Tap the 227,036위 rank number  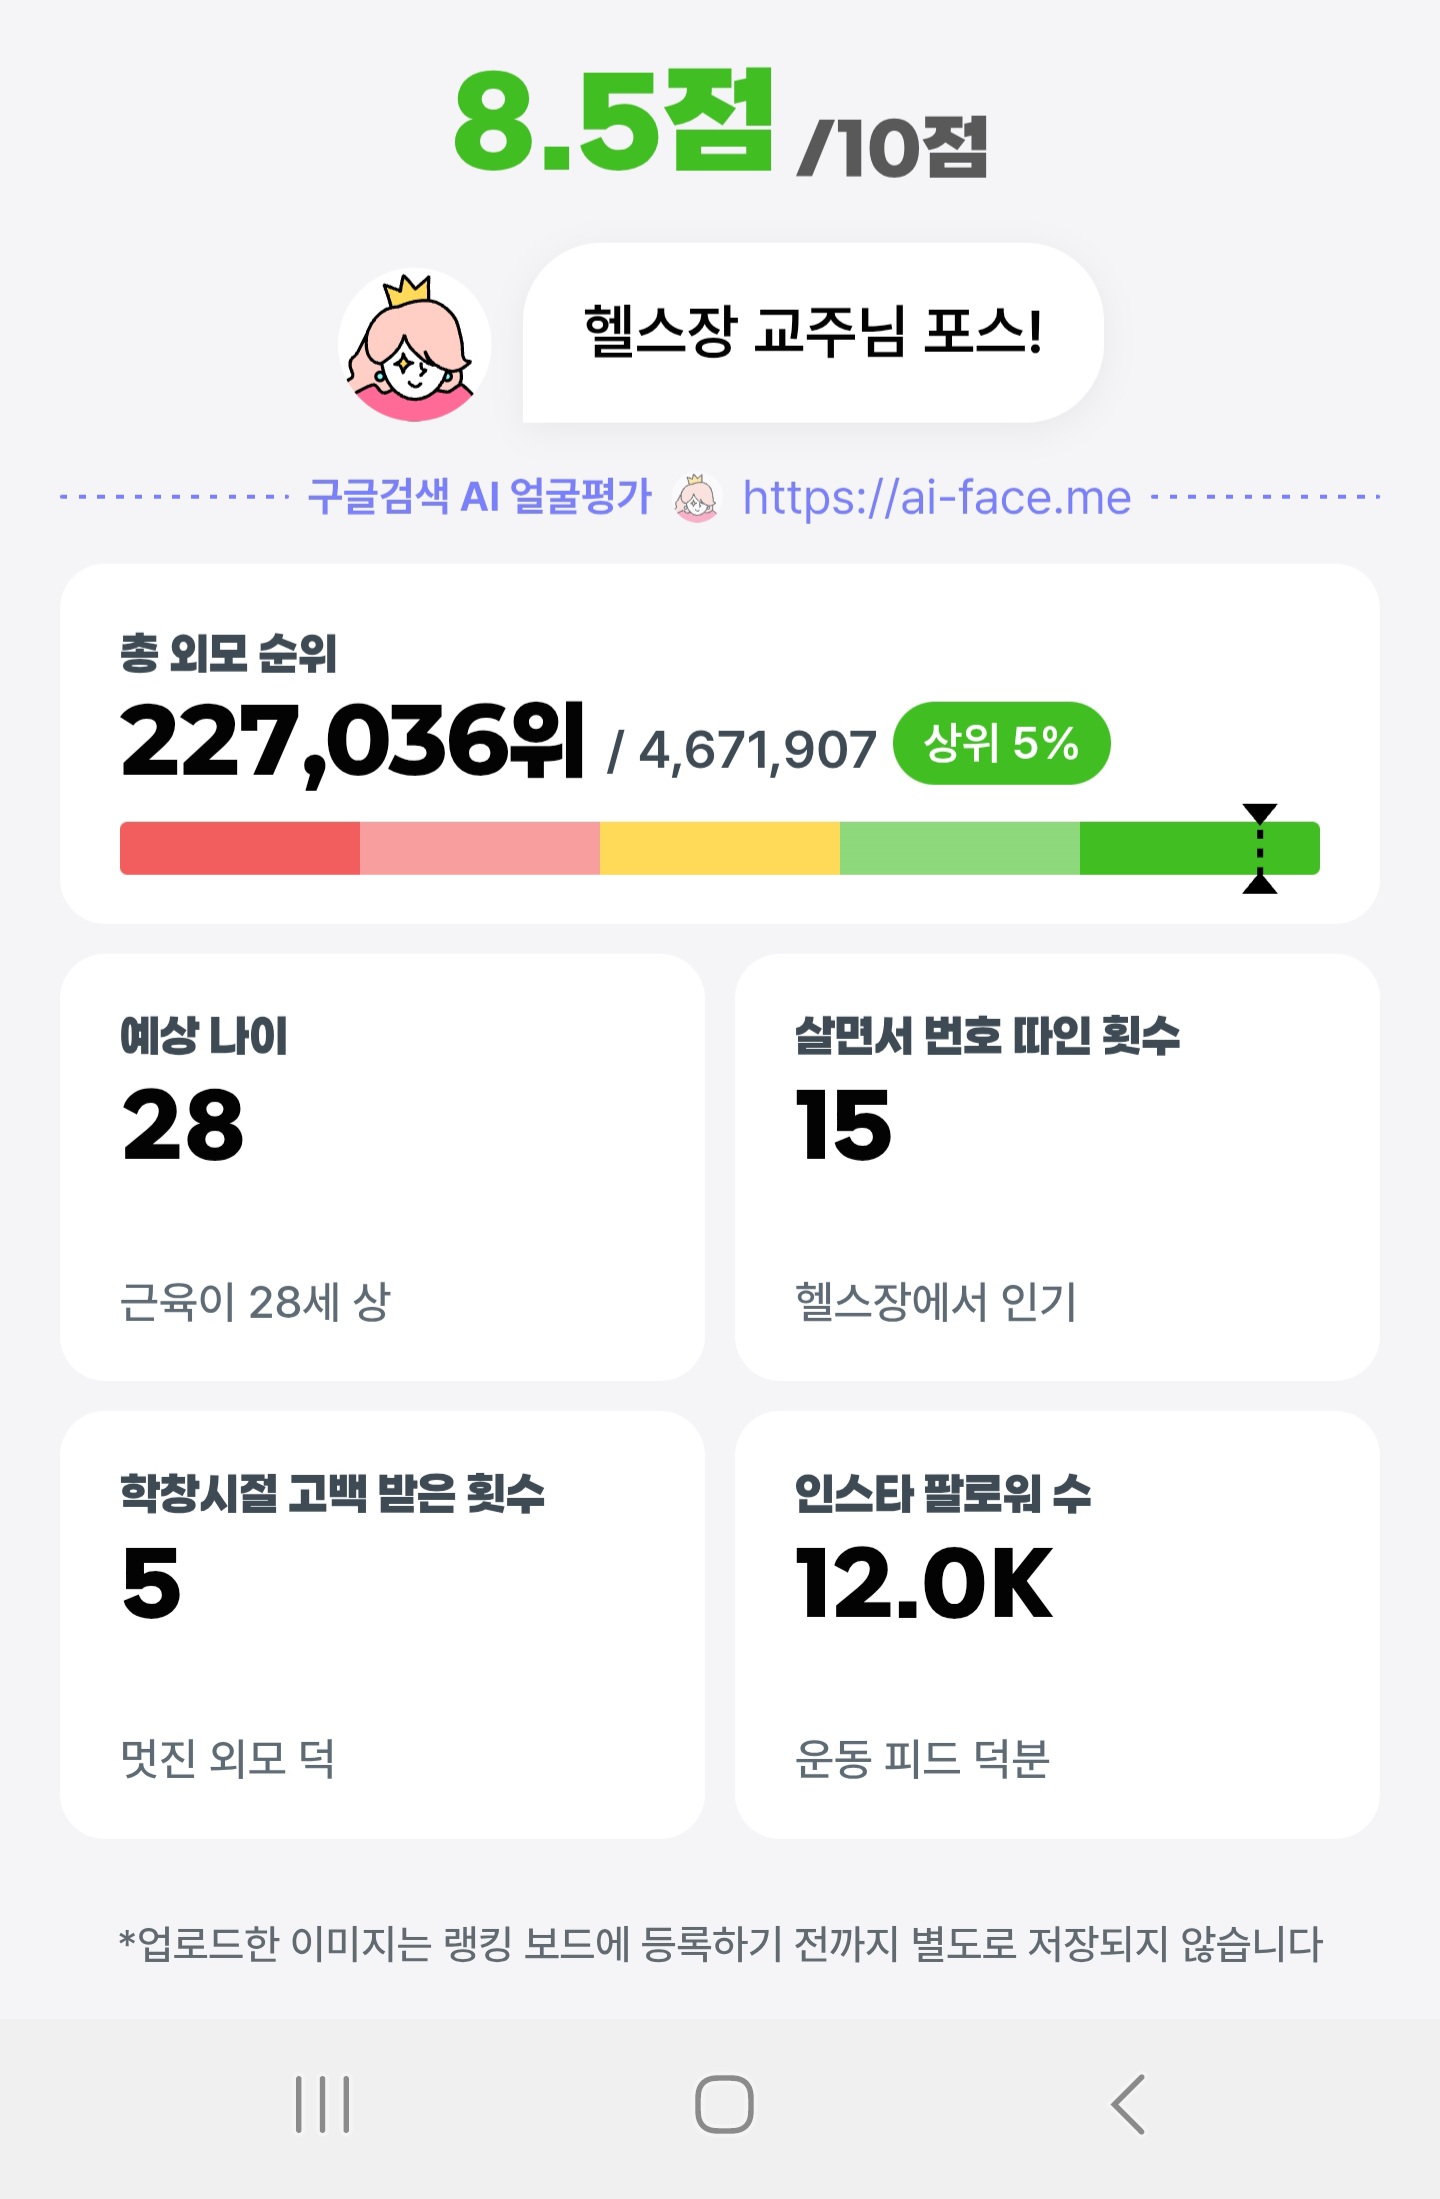[x=352, y=742]
